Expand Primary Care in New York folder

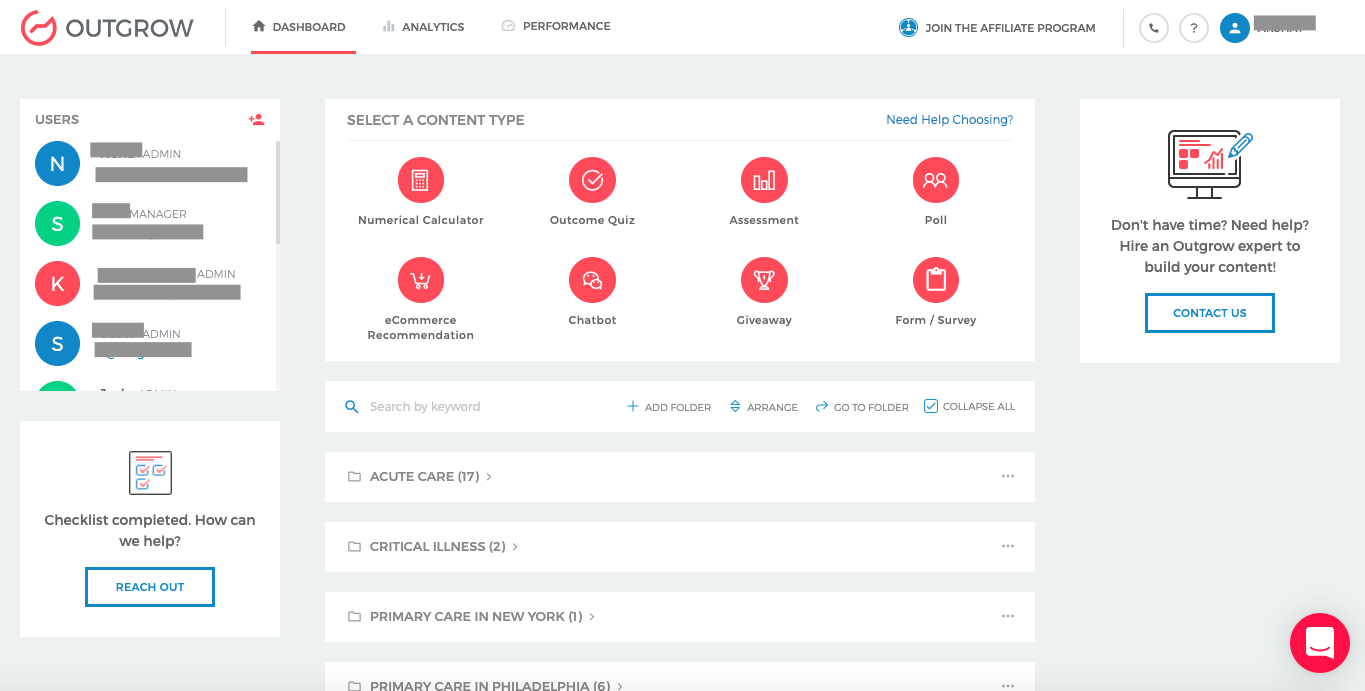471,617
